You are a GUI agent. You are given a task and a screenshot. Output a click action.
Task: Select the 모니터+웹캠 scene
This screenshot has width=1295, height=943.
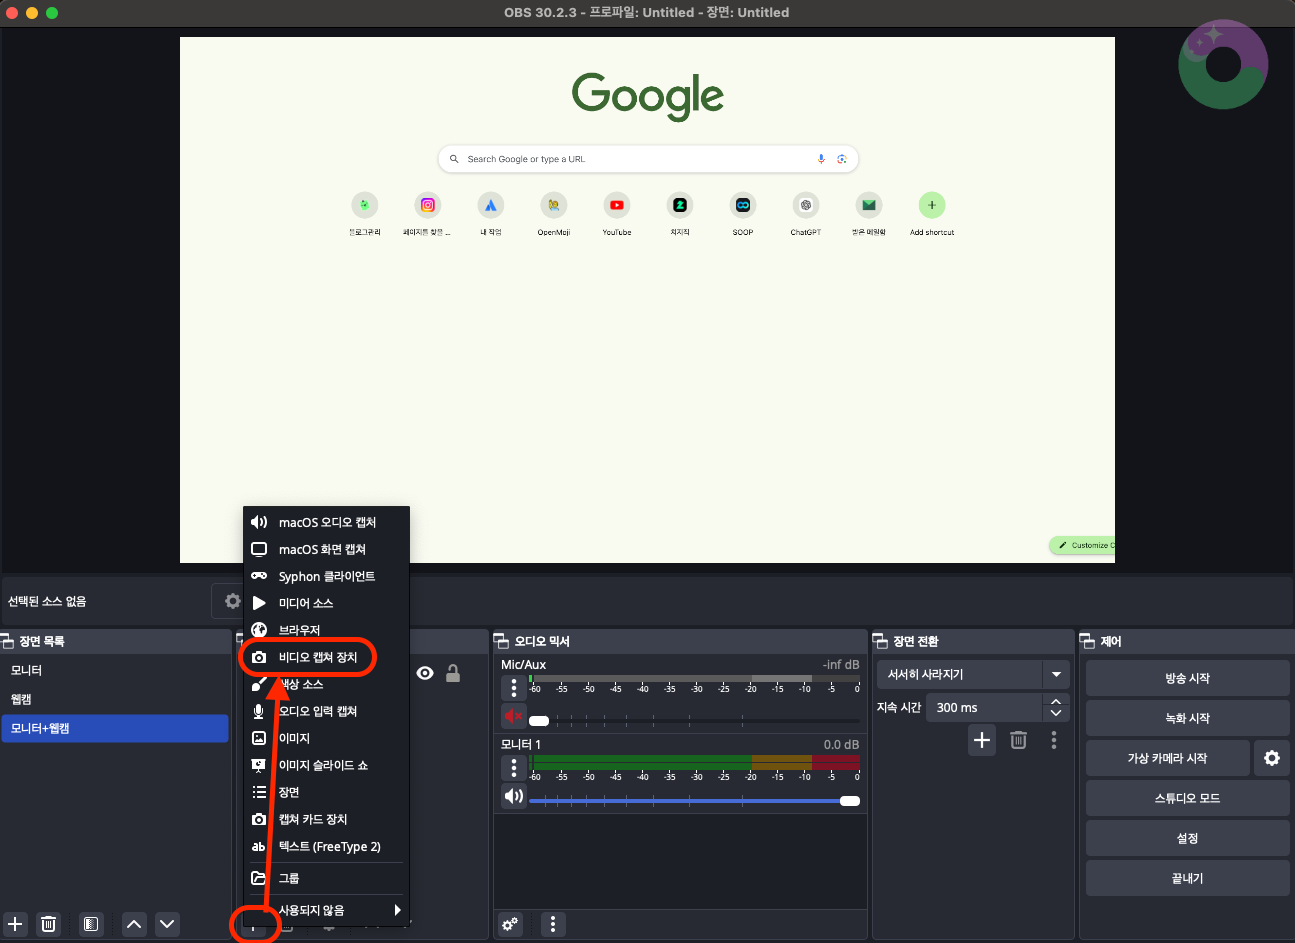[x=115, y=728]
